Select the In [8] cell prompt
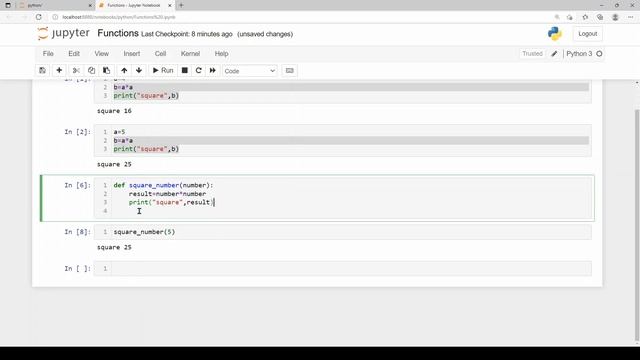 [x=77, y=232]
